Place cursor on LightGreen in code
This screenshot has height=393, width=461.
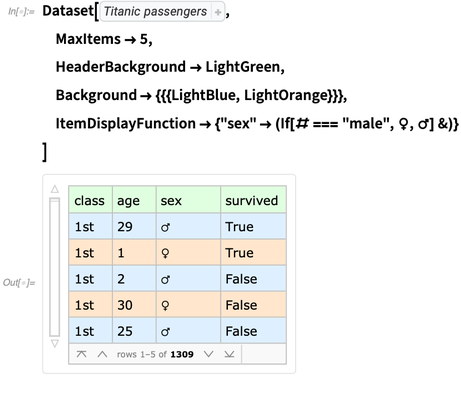243,67
